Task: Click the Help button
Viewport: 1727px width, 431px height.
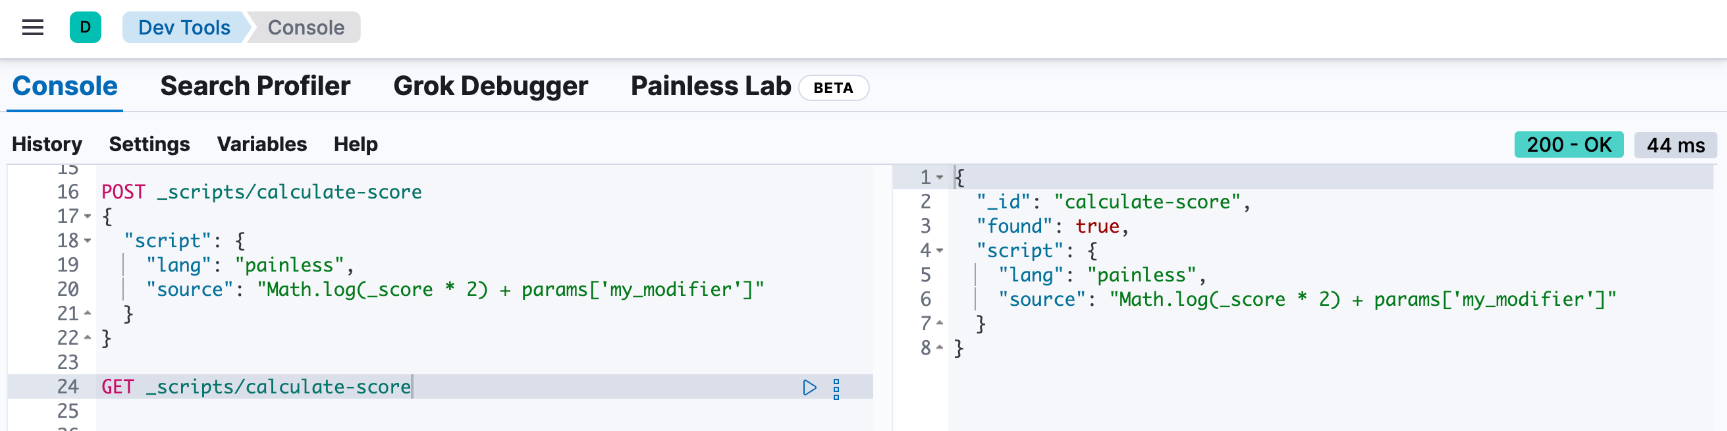Action: click(356, 144)
